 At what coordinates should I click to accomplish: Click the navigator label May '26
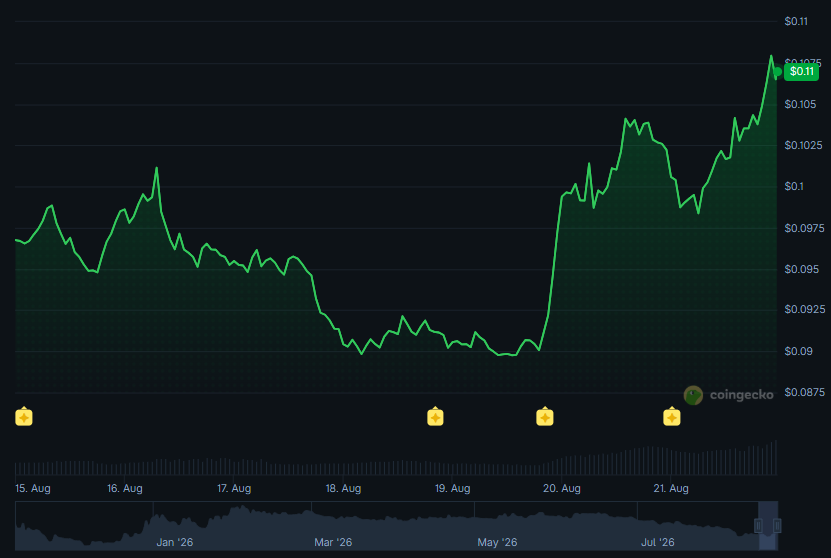[497, 542]
